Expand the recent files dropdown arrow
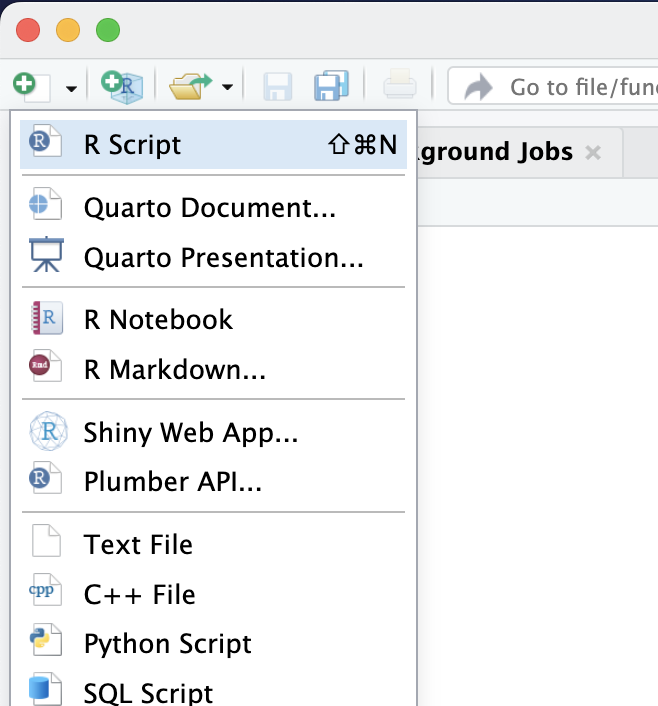 point(227,87)
